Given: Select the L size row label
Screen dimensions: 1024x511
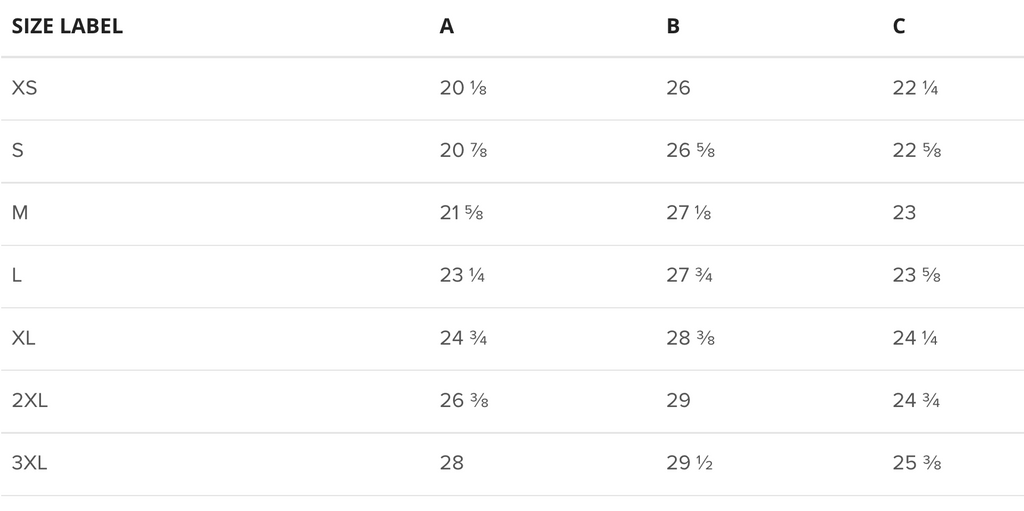Looking at the screenshot, I should point(17,275).
